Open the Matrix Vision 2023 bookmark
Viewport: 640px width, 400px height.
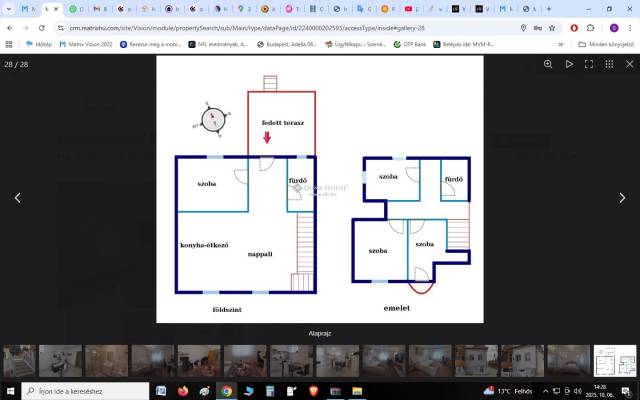click(x=86, y=45)
